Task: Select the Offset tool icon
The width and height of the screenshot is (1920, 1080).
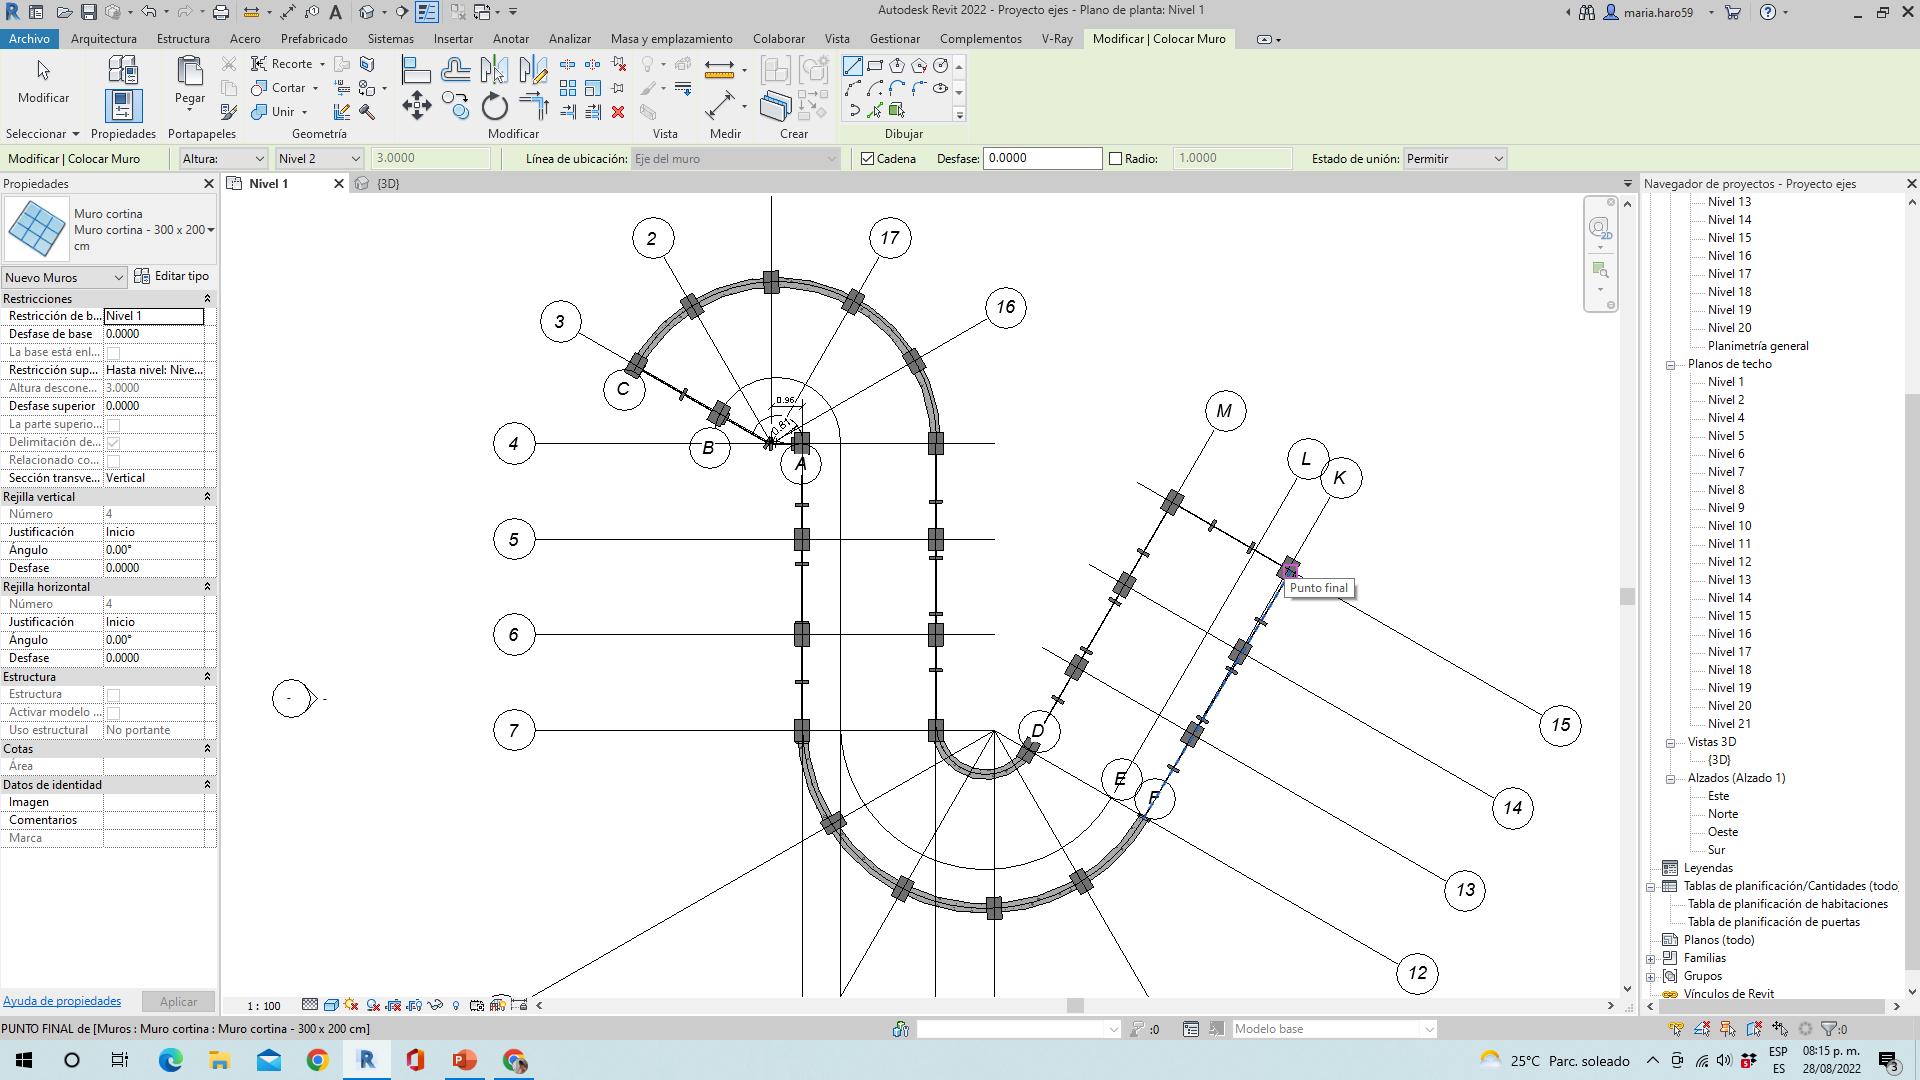Action: [x=456, y=69]
